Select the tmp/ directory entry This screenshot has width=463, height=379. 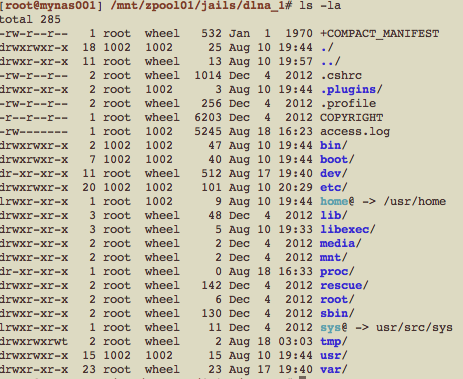[x=334, y=342]
